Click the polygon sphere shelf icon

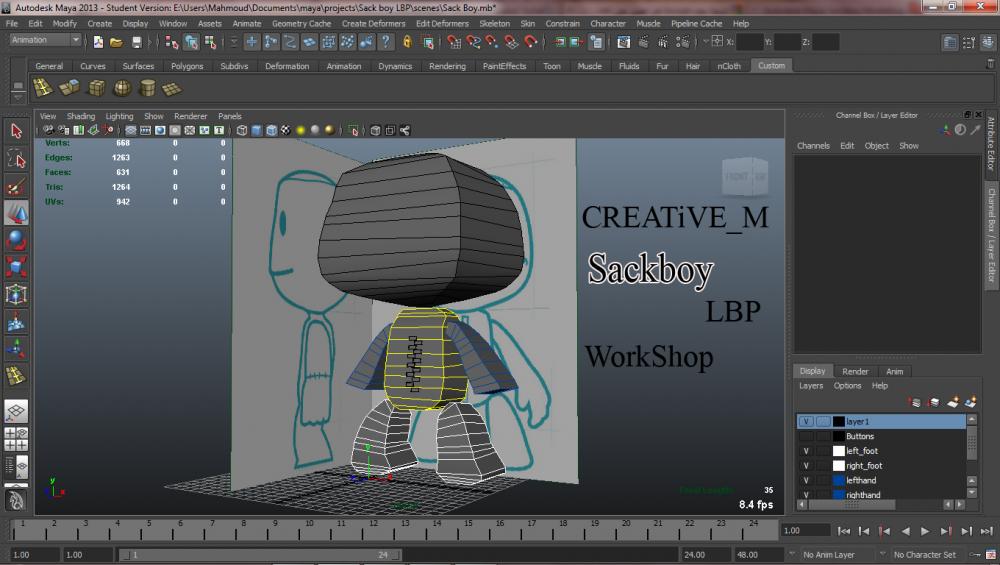pyautogui.click(x=122, y=87)
